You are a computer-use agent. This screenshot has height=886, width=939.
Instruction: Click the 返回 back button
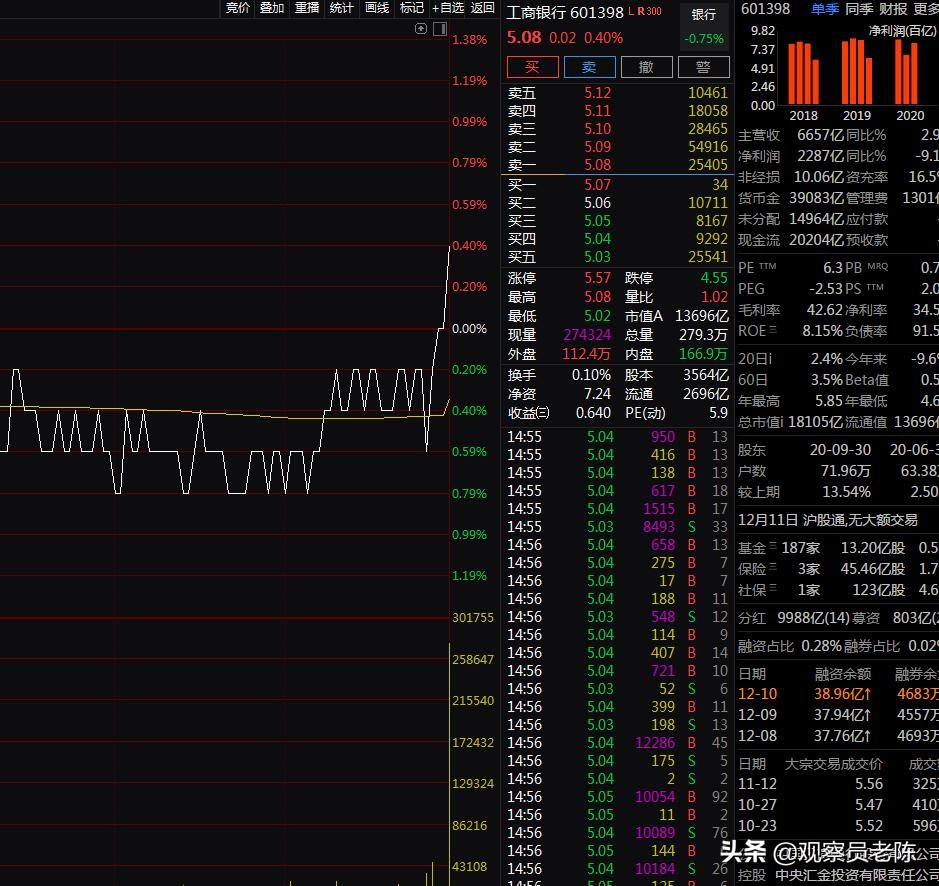pos(483,8)
